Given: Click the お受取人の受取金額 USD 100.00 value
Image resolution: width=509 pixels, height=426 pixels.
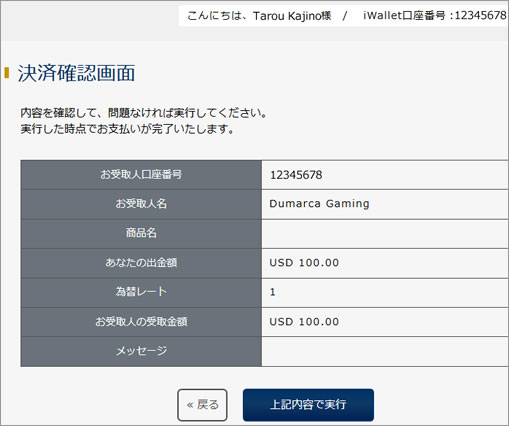Looking at the screenshot, I should click(304, 322).
